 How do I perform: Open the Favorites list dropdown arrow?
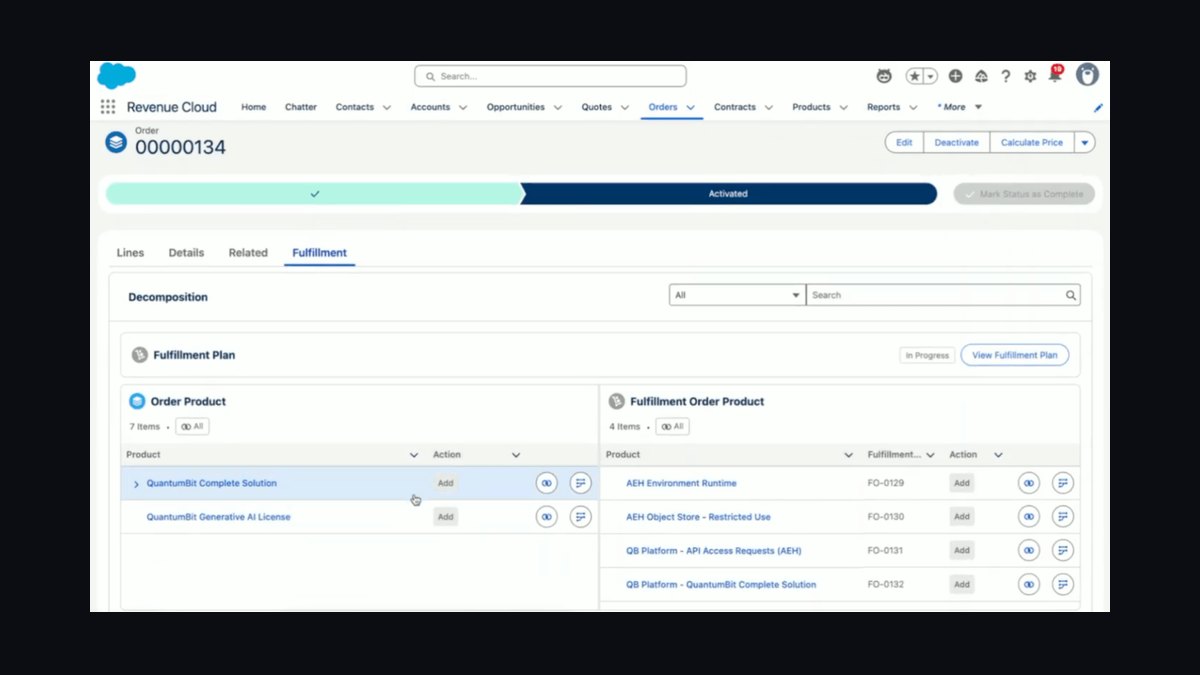931,76
